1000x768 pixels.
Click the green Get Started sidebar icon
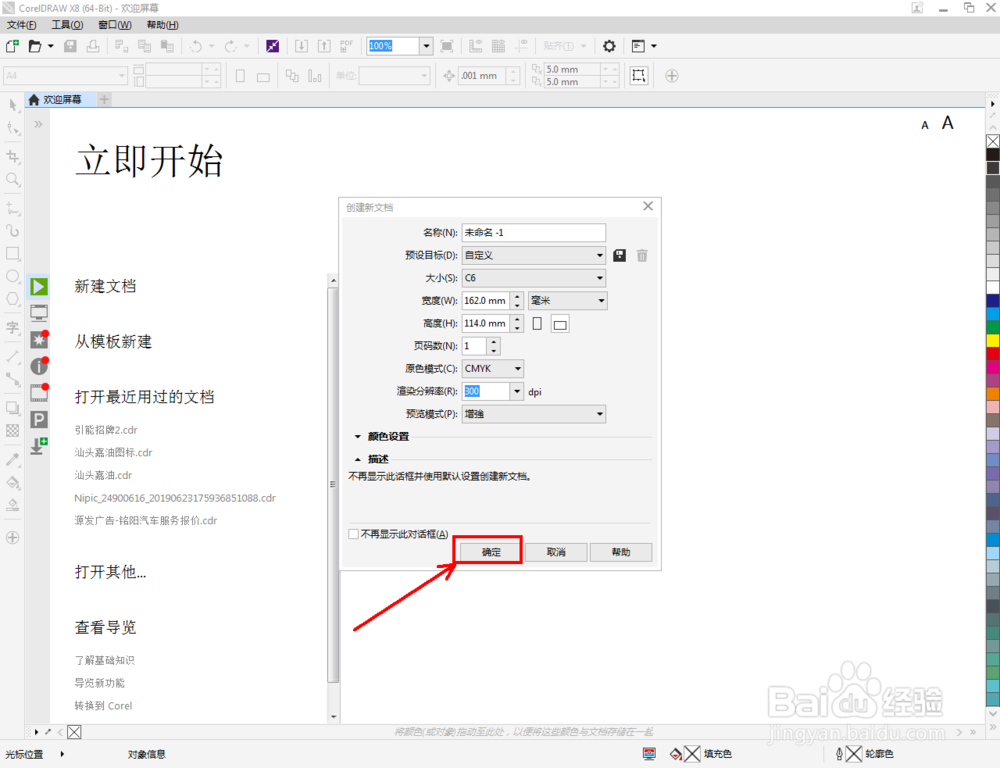click(39, 287)
